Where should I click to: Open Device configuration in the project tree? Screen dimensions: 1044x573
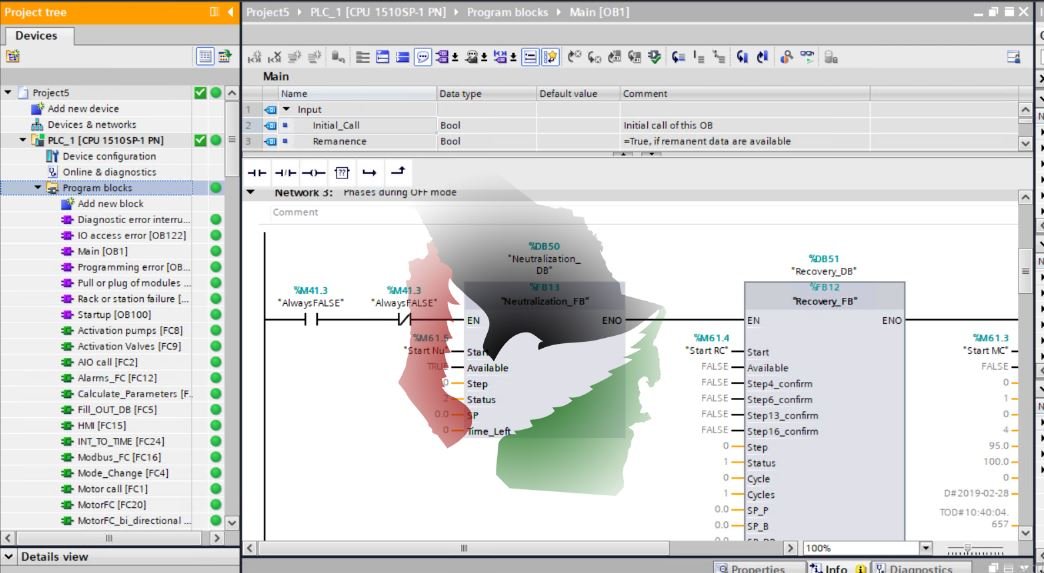click(108, 156)
